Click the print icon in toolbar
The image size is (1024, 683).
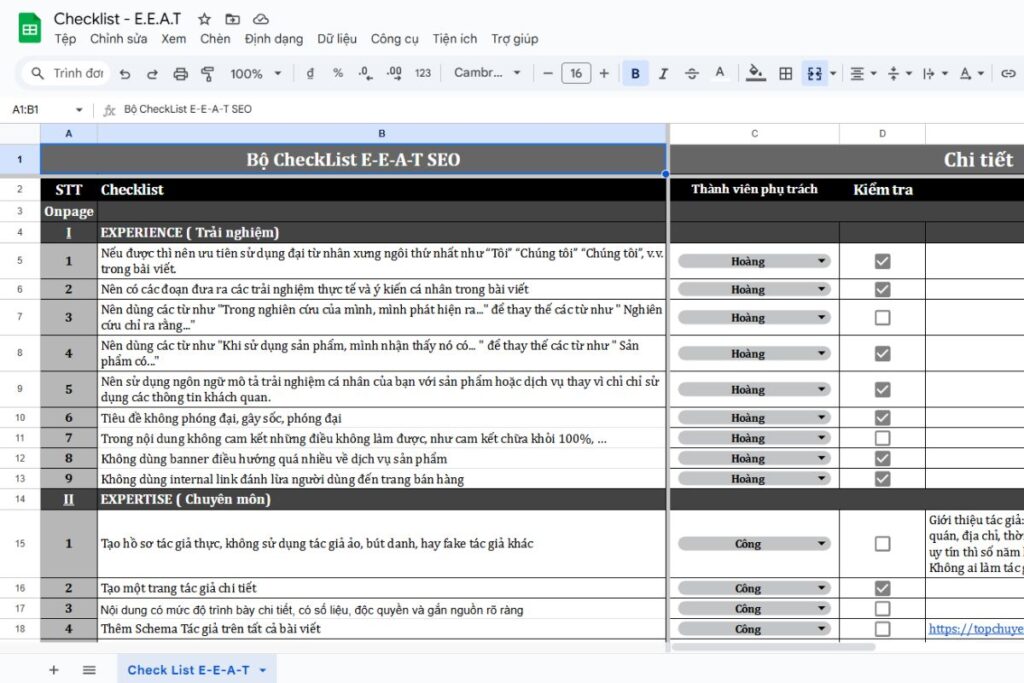click(x=180, y=73)
